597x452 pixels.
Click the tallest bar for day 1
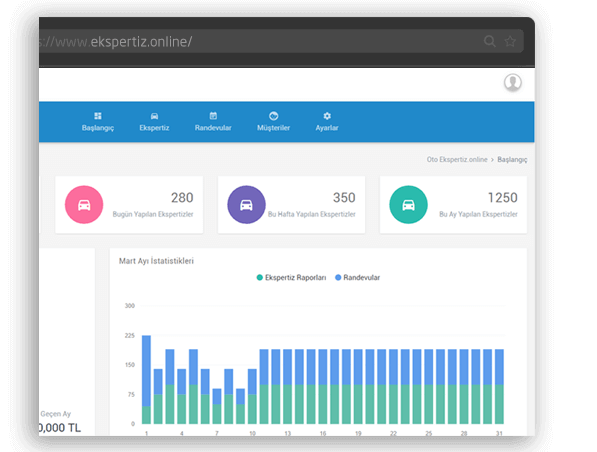[146, 380]
